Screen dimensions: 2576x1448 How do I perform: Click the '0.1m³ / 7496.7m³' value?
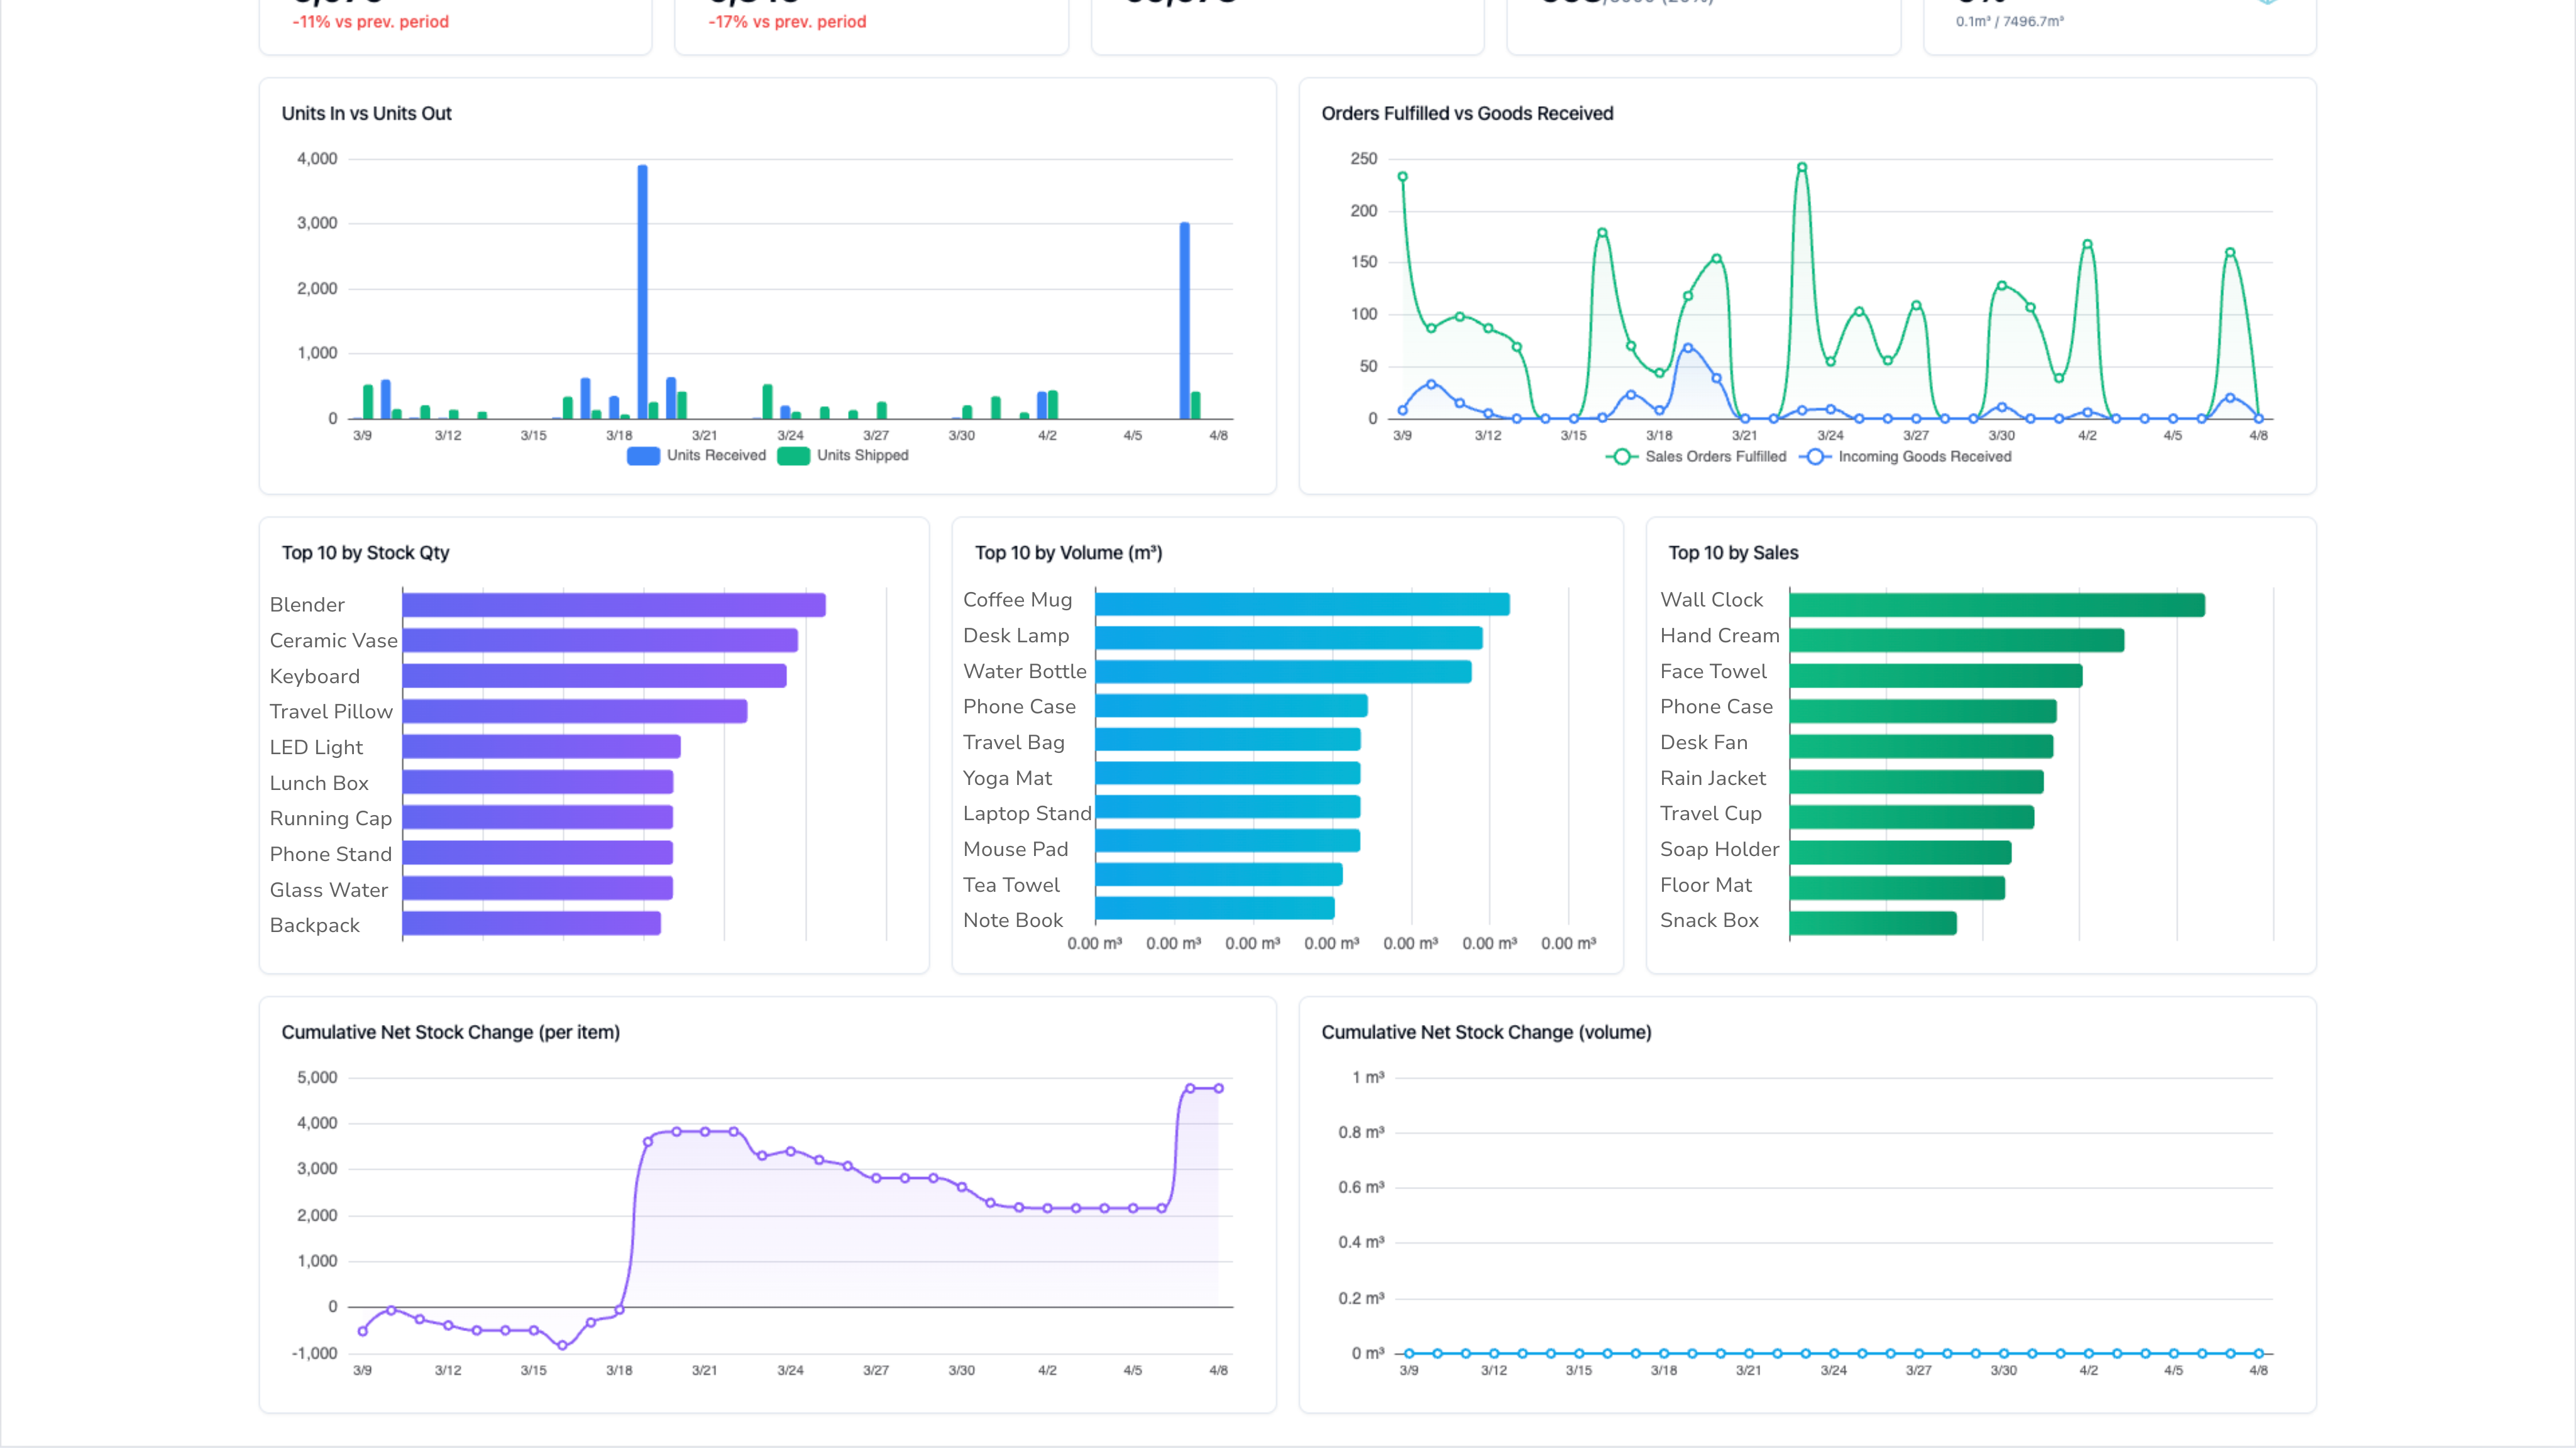pyautogui.click(x=2010, y=21)
